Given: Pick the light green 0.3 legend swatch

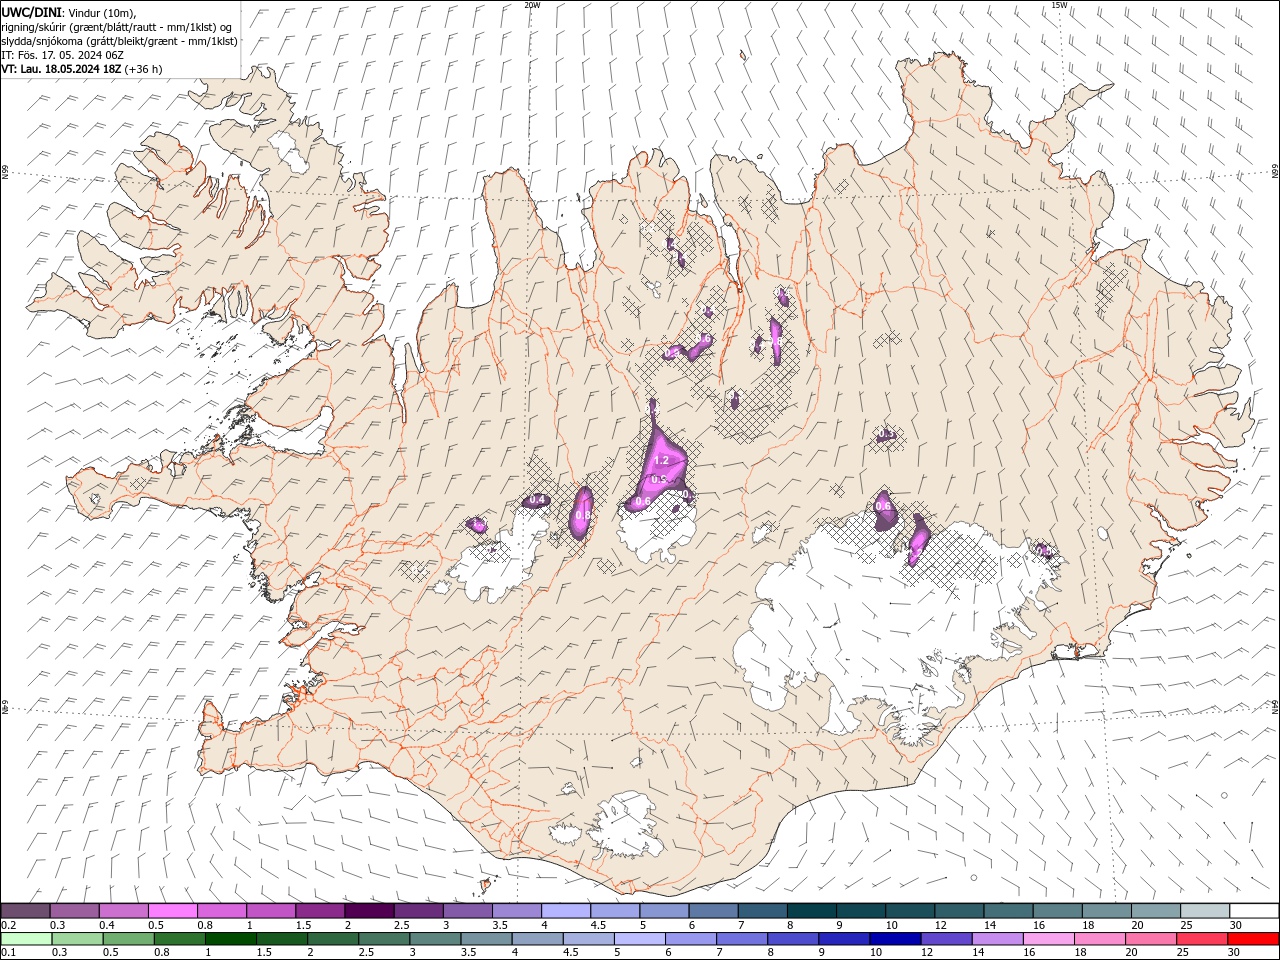Looking at the screenshot, I should 77,939.
